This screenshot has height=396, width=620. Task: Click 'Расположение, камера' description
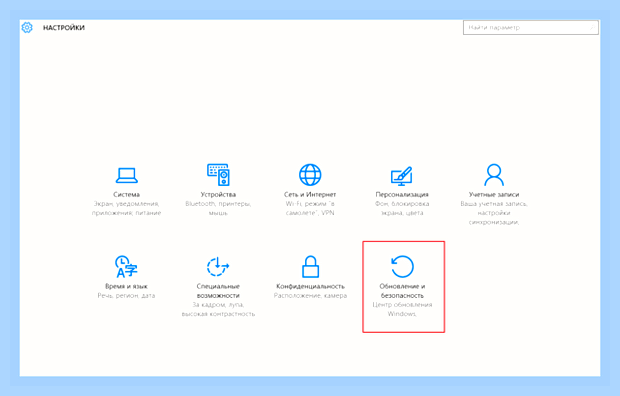310,296
